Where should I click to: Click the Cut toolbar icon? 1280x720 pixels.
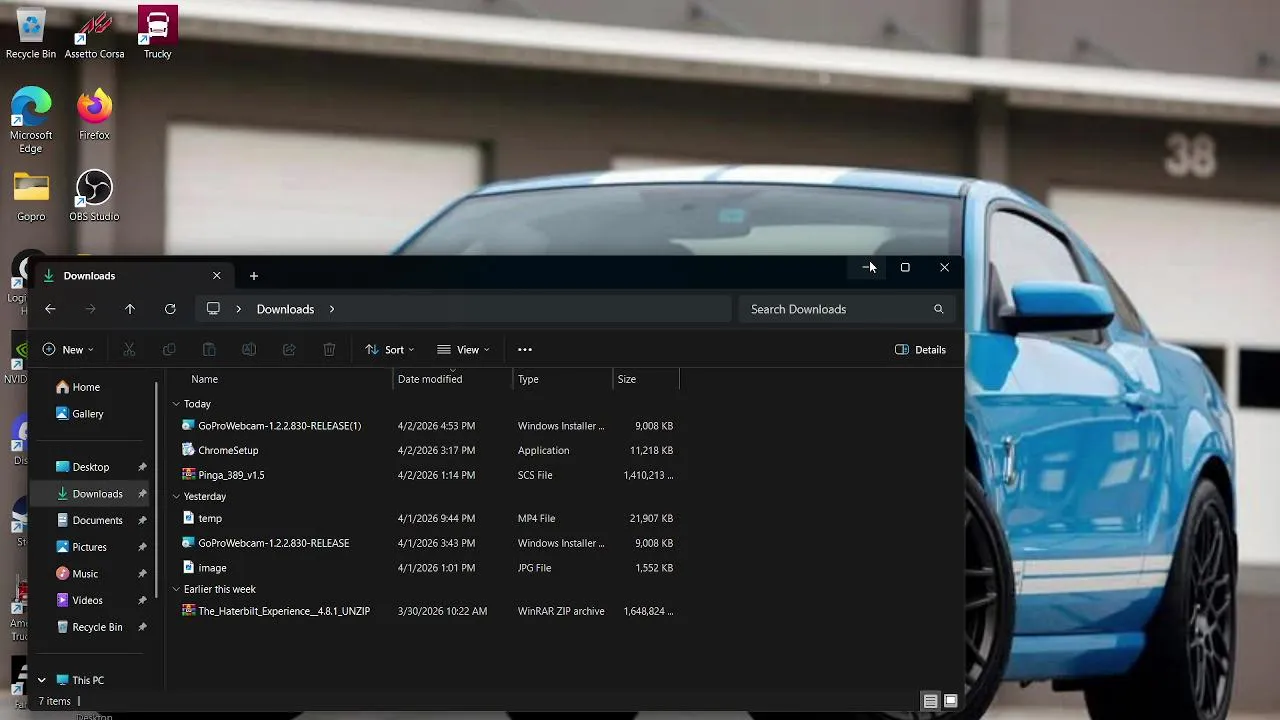[x=129, y=350]
